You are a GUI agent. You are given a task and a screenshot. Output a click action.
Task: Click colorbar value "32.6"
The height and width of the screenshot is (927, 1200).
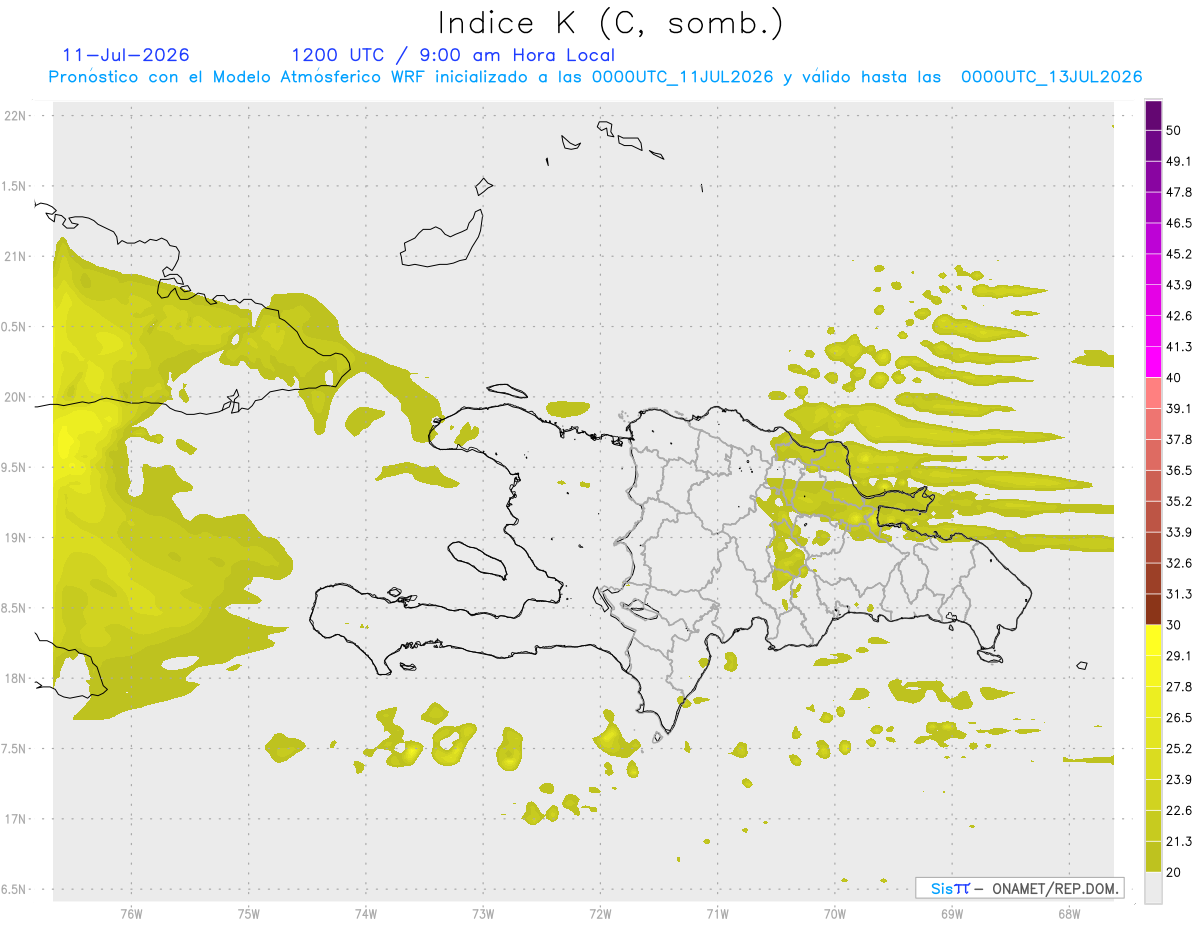click(x=1179, y=563)
